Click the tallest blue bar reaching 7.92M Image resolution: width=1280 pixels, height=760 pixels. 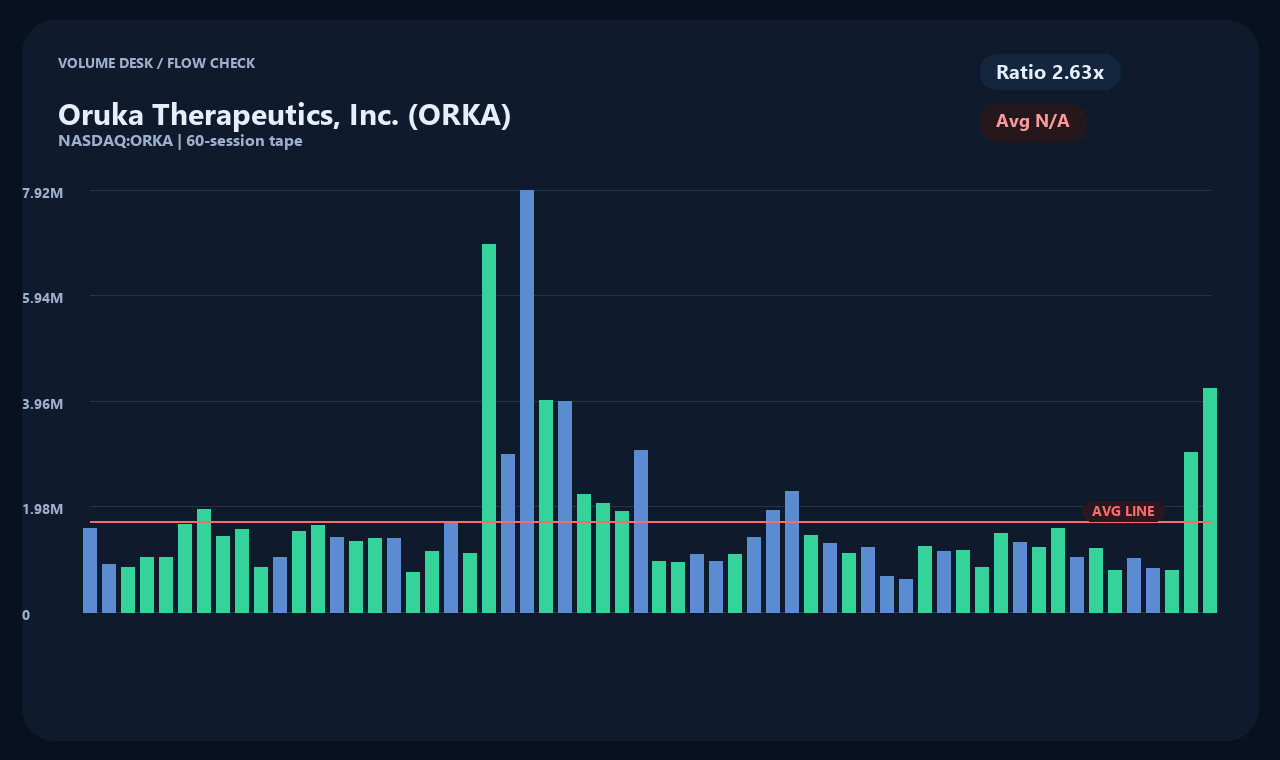(x=527, y=401)
